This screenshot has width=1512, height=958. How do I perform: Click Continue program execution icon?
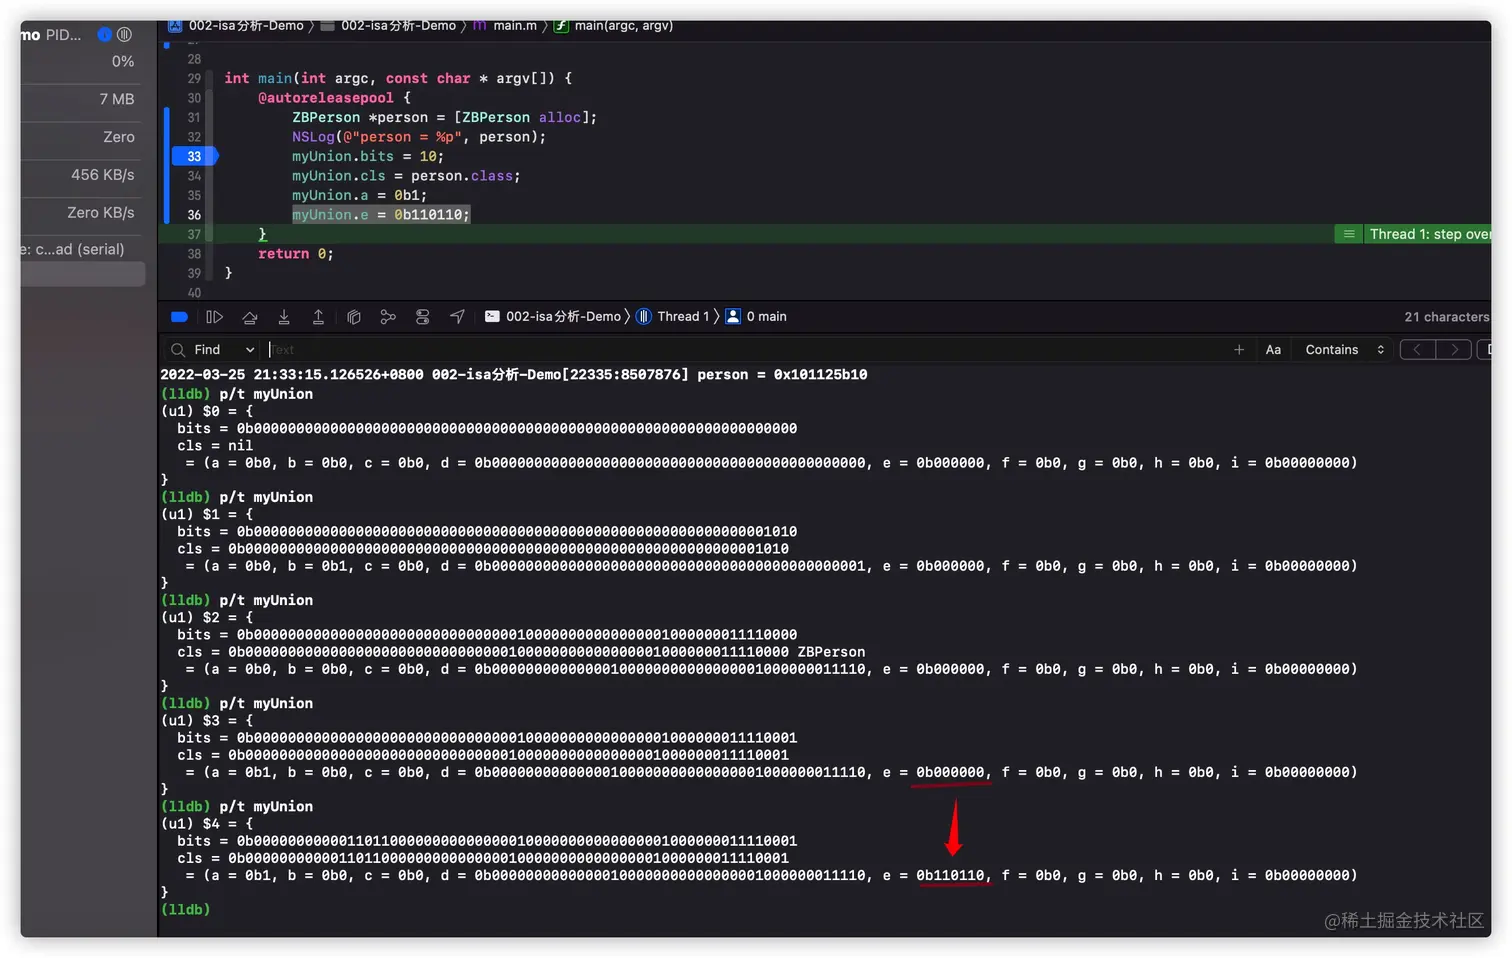[214, 317]
